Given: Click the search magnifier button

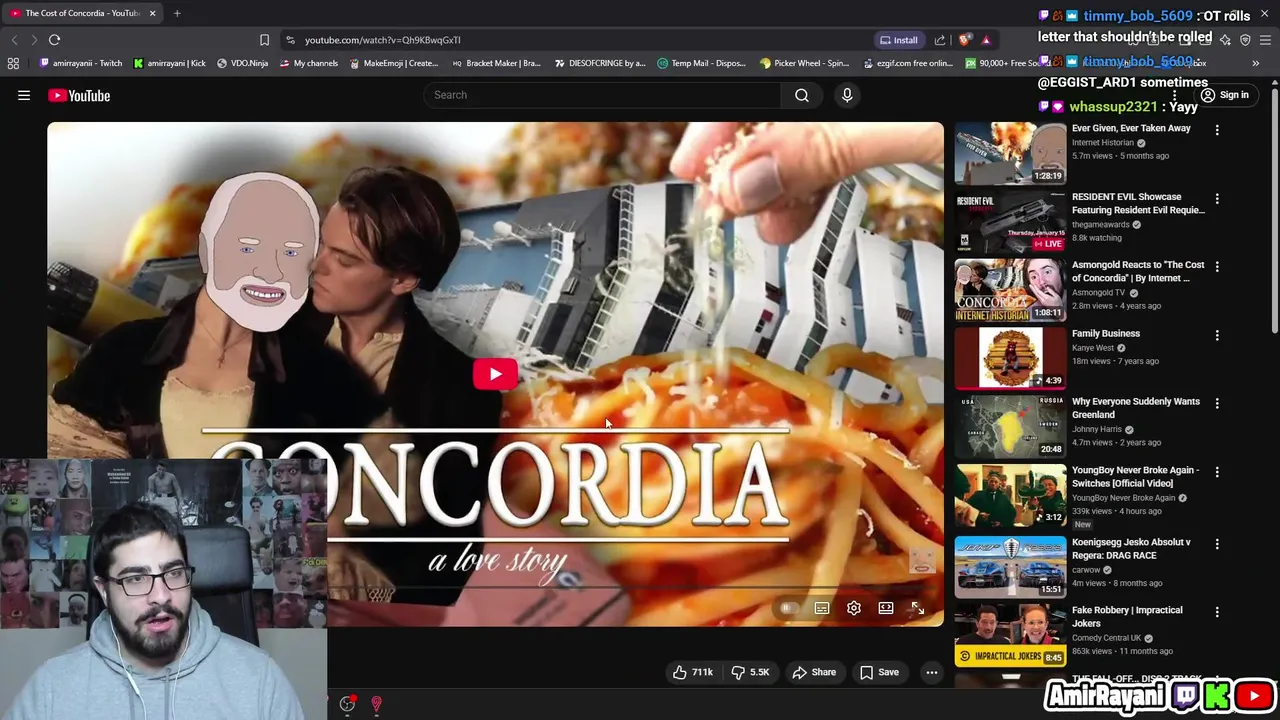Looking at the screenshot, I should (x=802, y=95).
